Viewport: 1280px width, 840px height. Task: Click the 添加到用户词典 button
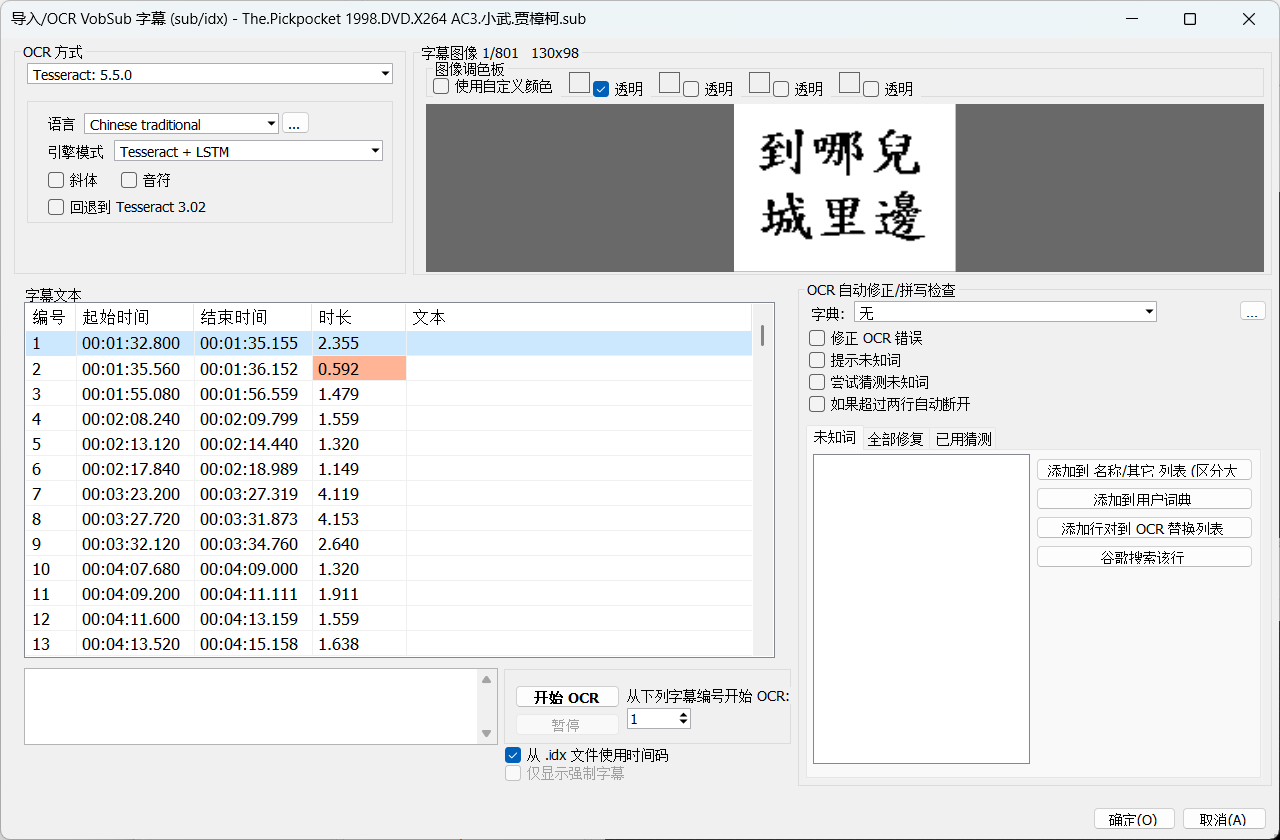tap(1143, 499)
